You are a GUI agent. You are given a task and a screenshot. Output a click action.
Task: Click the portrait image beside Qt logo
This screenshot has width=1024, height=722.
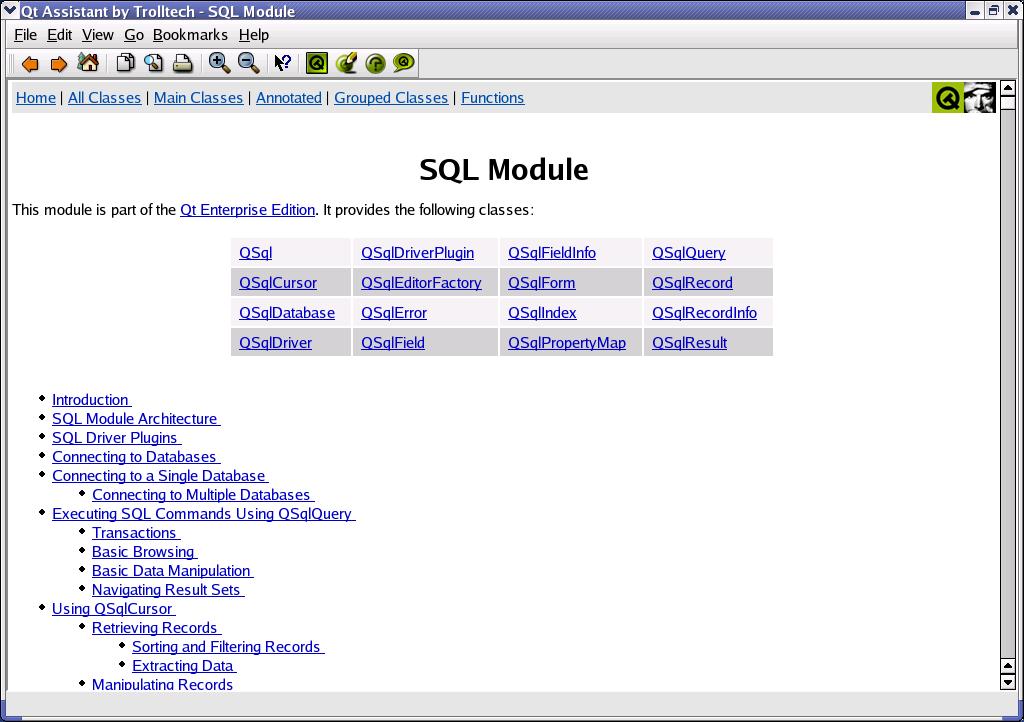[980, 98]
